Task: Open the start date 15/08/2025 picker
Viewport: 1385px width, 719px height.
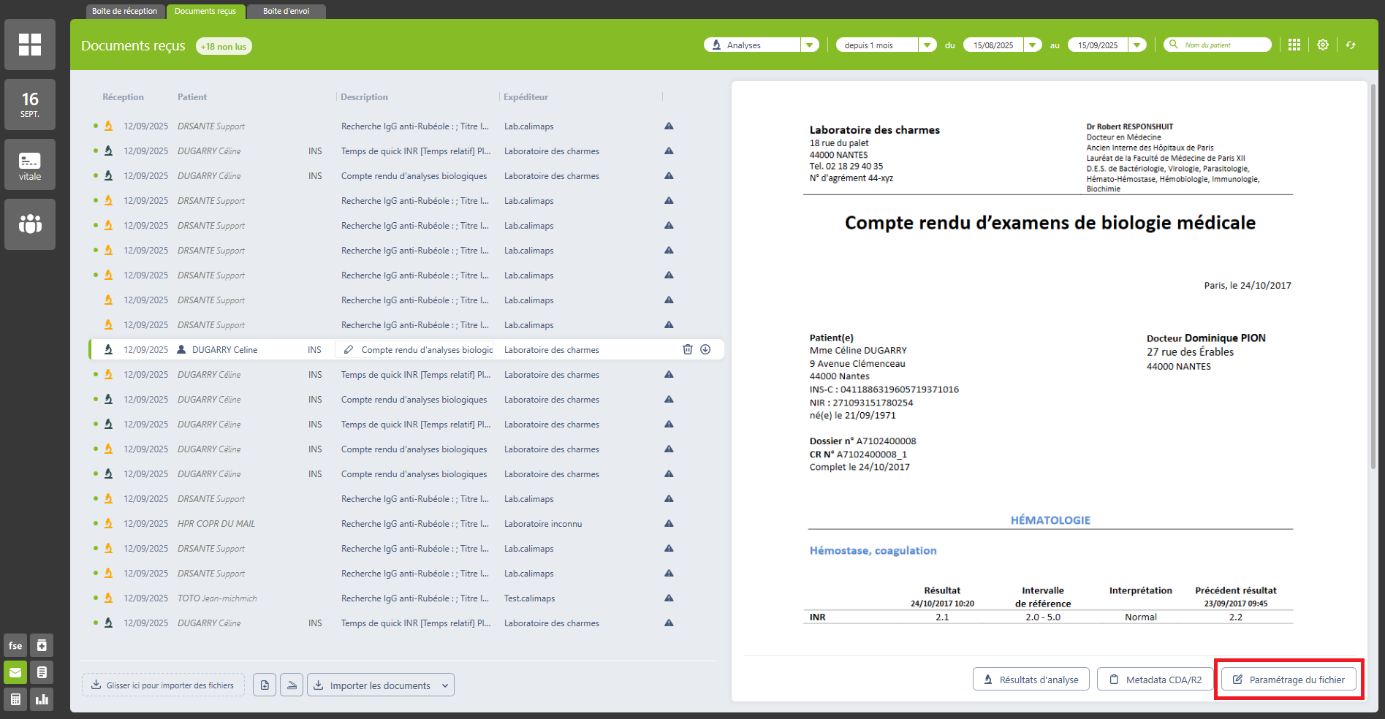Action: point(1031,45)
